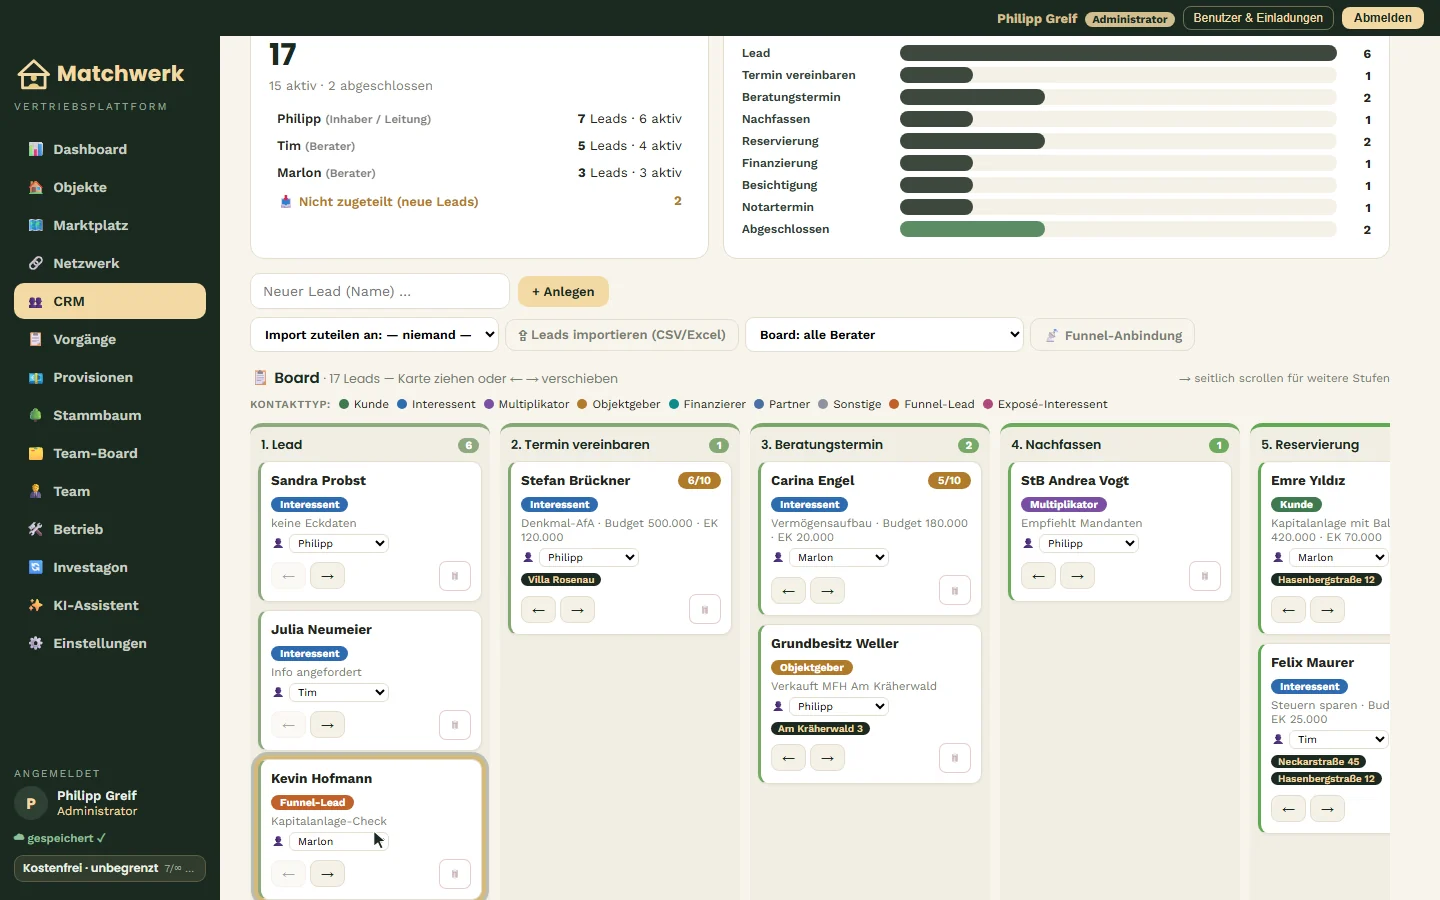The width and height of the screenshot is (1440, 900).
Task: Focus the Neuer Lead (Name) input field
Action: 380,292
